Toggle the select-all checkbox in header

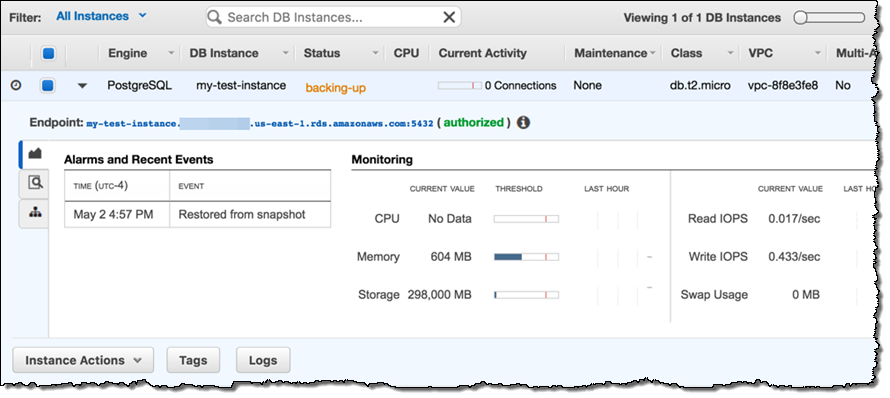point(48,53)
